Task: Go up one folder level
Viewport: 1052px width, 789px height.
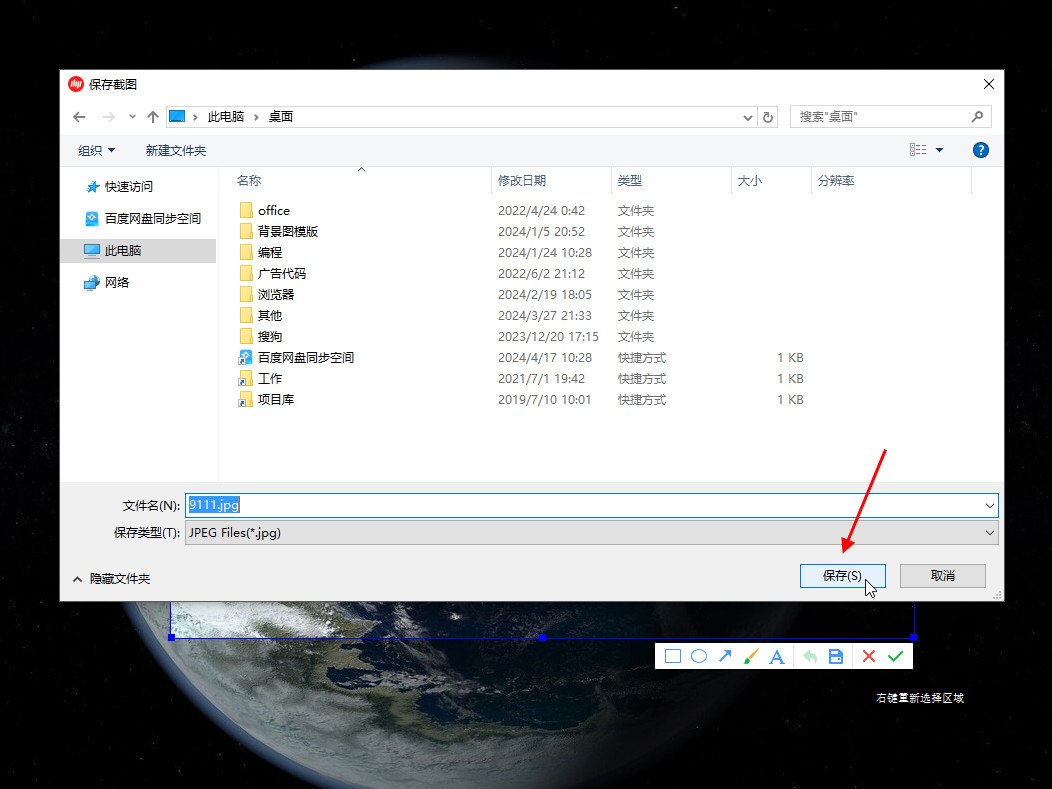Action: pos(153,117)
